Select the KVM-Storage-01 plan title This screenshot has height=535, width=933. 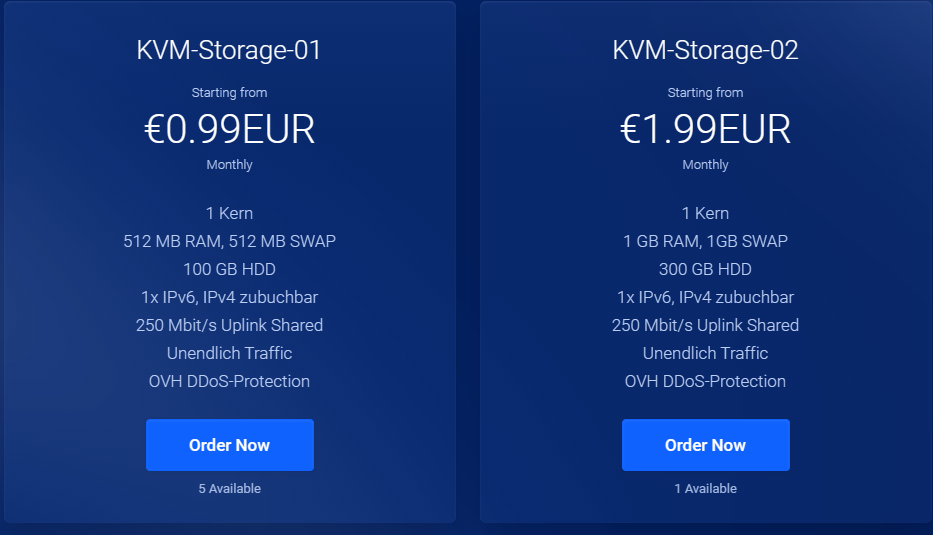[x=229, y=50]
